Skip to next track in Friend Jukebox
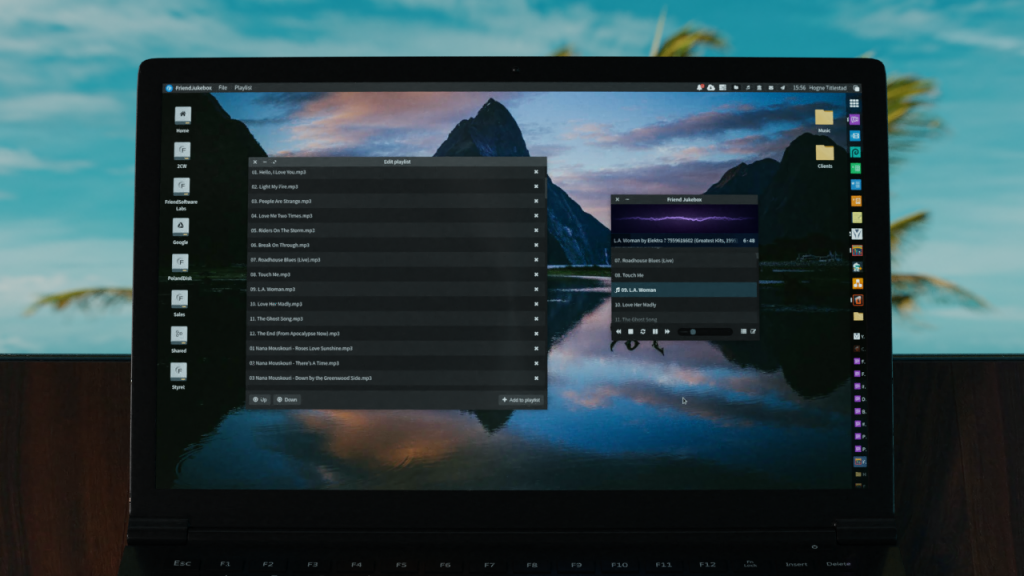The width and height of the screenshot is (1024, 576). [x=667, y=332]
